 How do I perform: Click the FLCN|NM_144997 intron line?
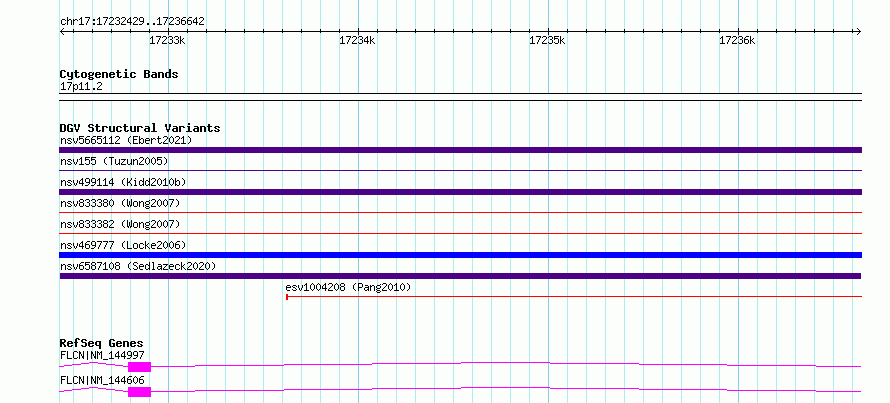[x=505, y=364]
